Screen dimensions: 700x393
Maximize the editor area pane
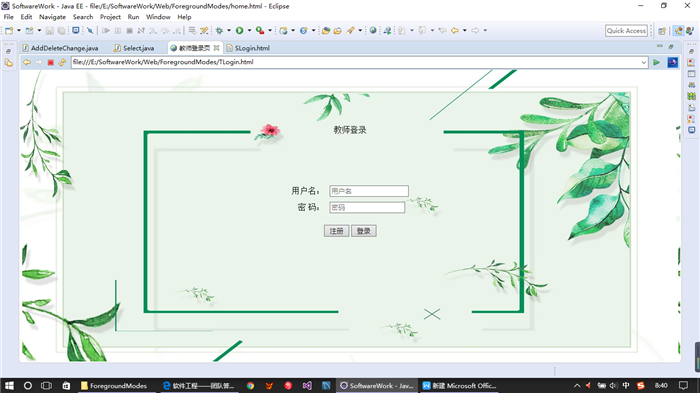[x=671, y=46]
